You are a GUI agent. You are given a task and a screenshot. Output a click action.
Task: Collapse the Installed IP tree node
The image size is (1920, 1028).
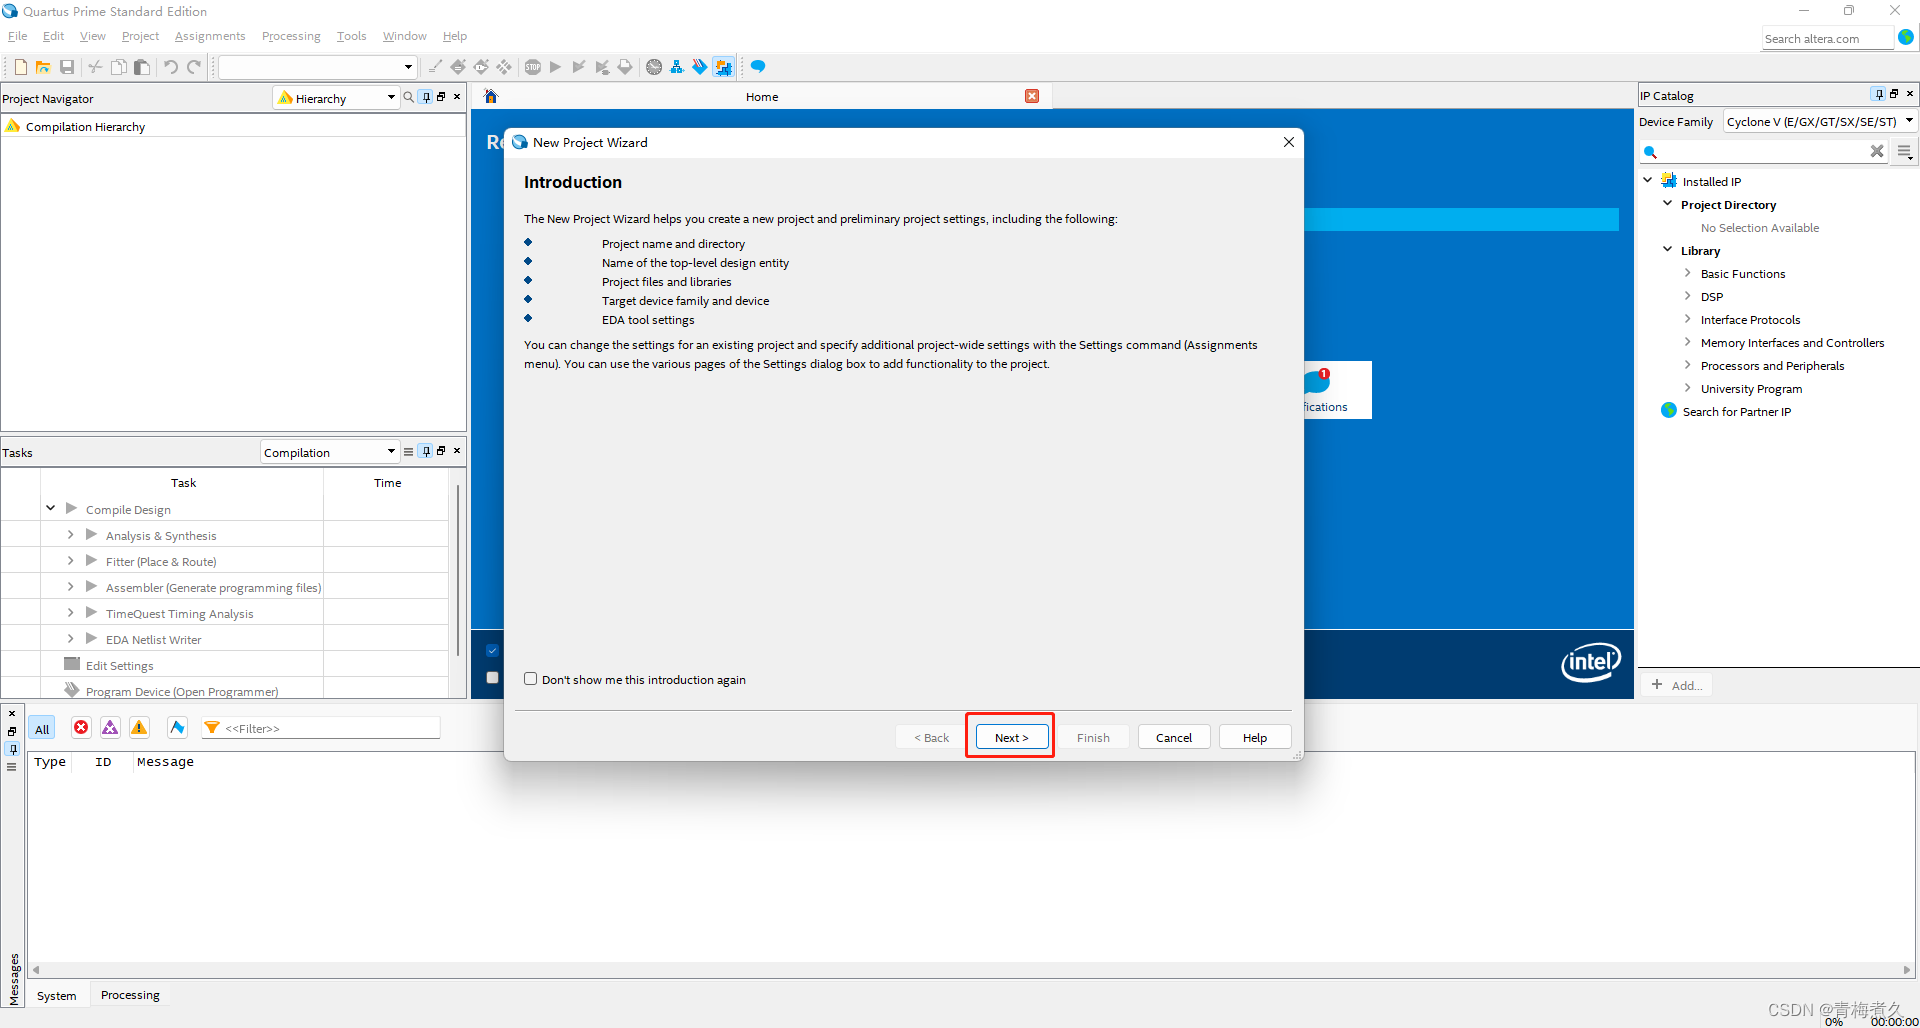tap(1647, 180)
